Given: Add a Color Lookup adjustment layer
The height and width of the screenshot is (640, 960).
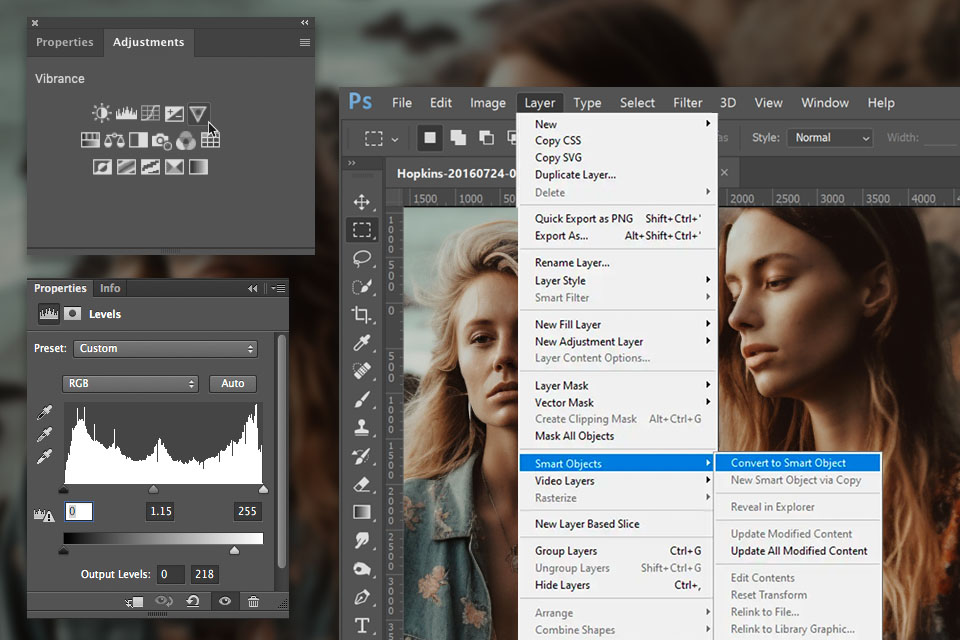Looking at the screenshot, I should tap(210, 140).
